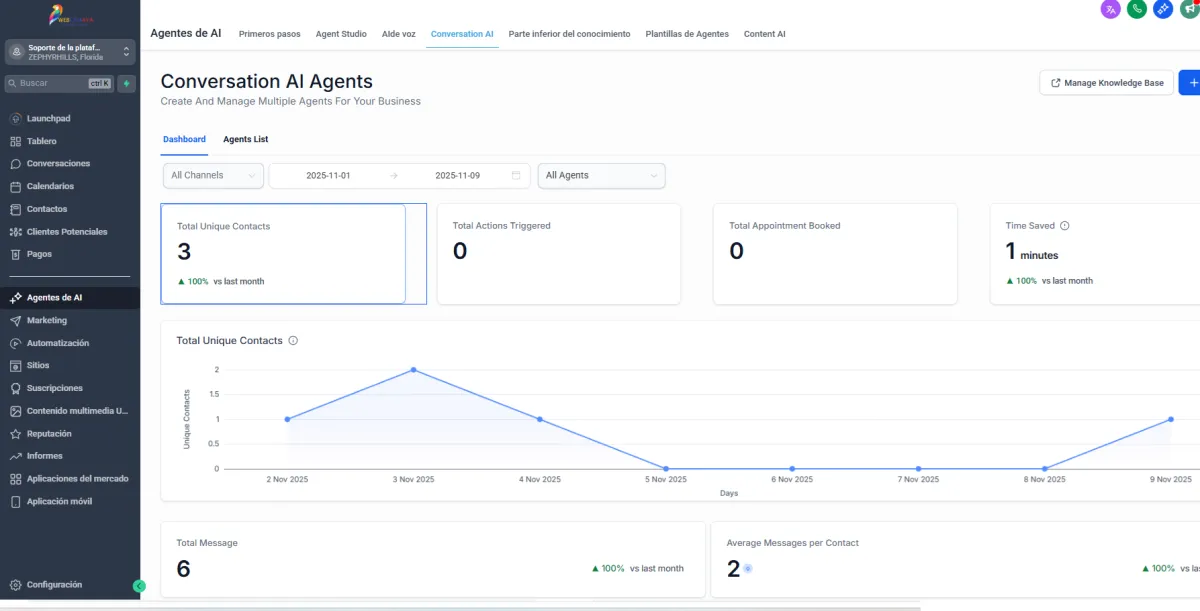The image size is (1200, 611).
Task: Click the Manage Knowledge Base button
Action: [1106, 83]
